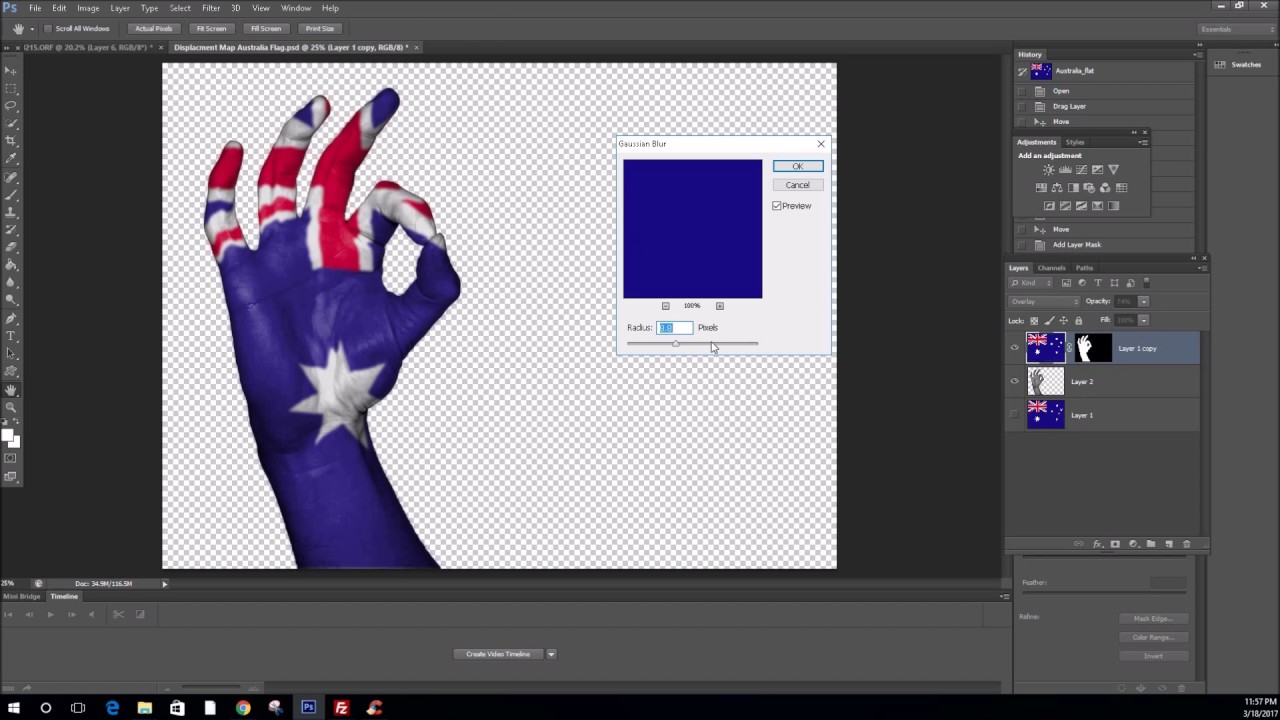
Task: Toggle history brush source for Open state
Action: coord(1022,91)
